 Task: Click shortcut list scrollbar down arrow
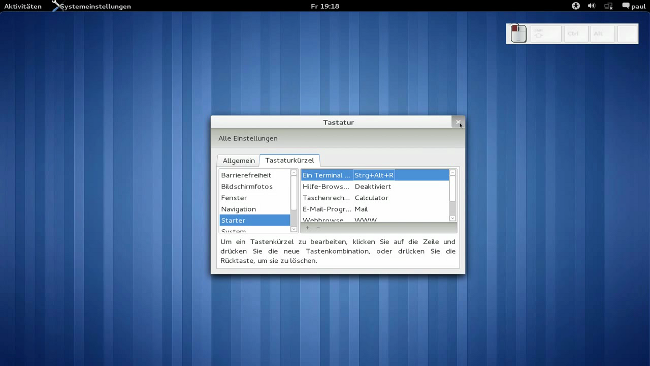452,218
